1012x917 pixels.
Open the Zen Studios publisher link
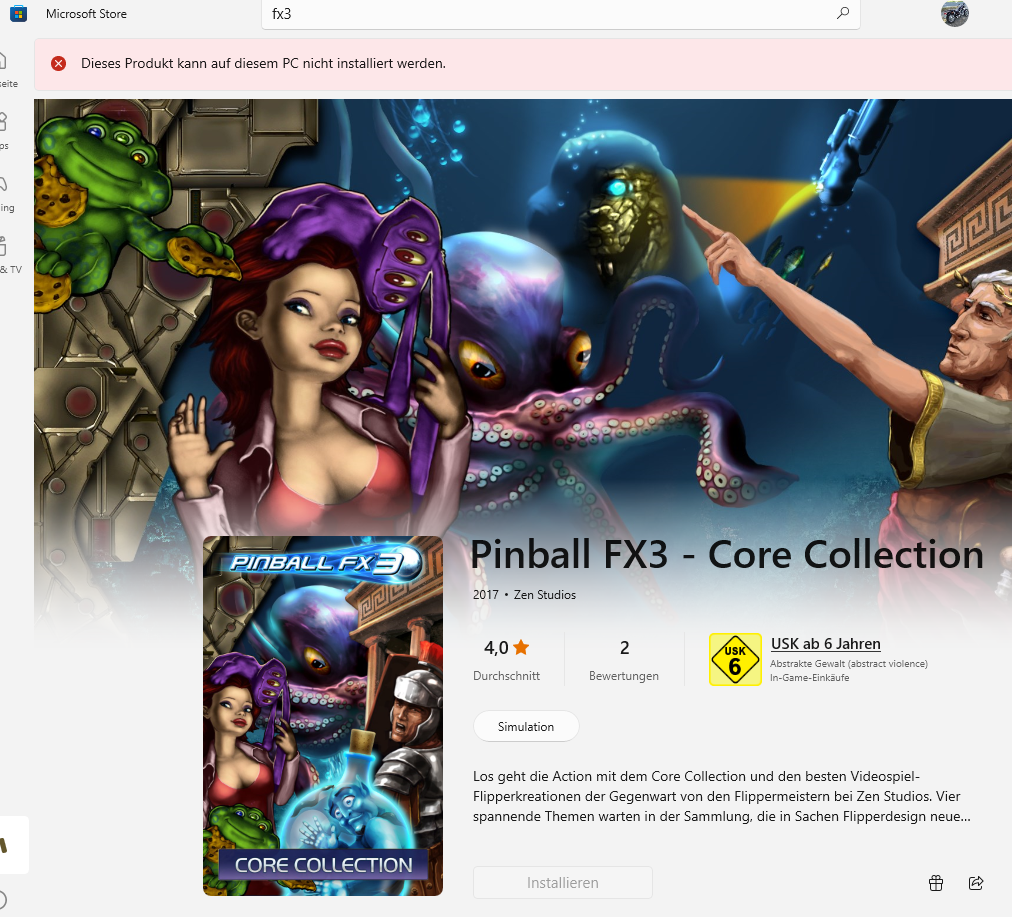[x=545, y=595]
